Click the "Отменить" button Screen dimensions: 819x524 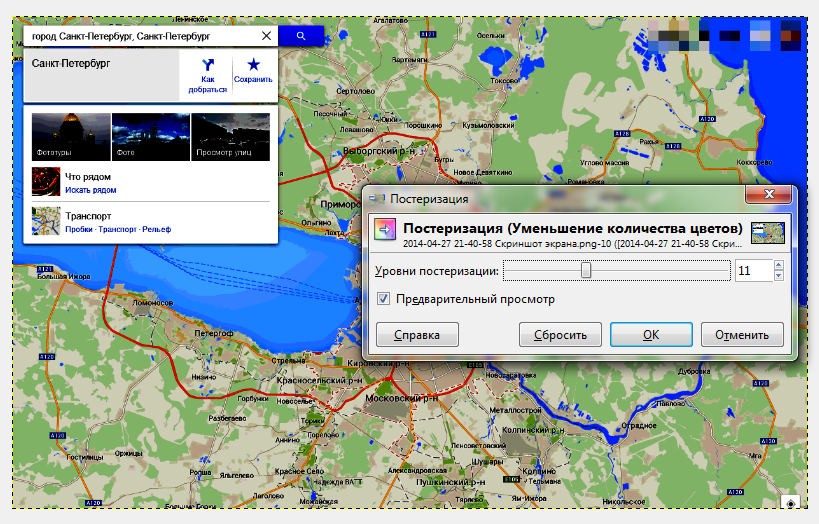pos(742,335)
